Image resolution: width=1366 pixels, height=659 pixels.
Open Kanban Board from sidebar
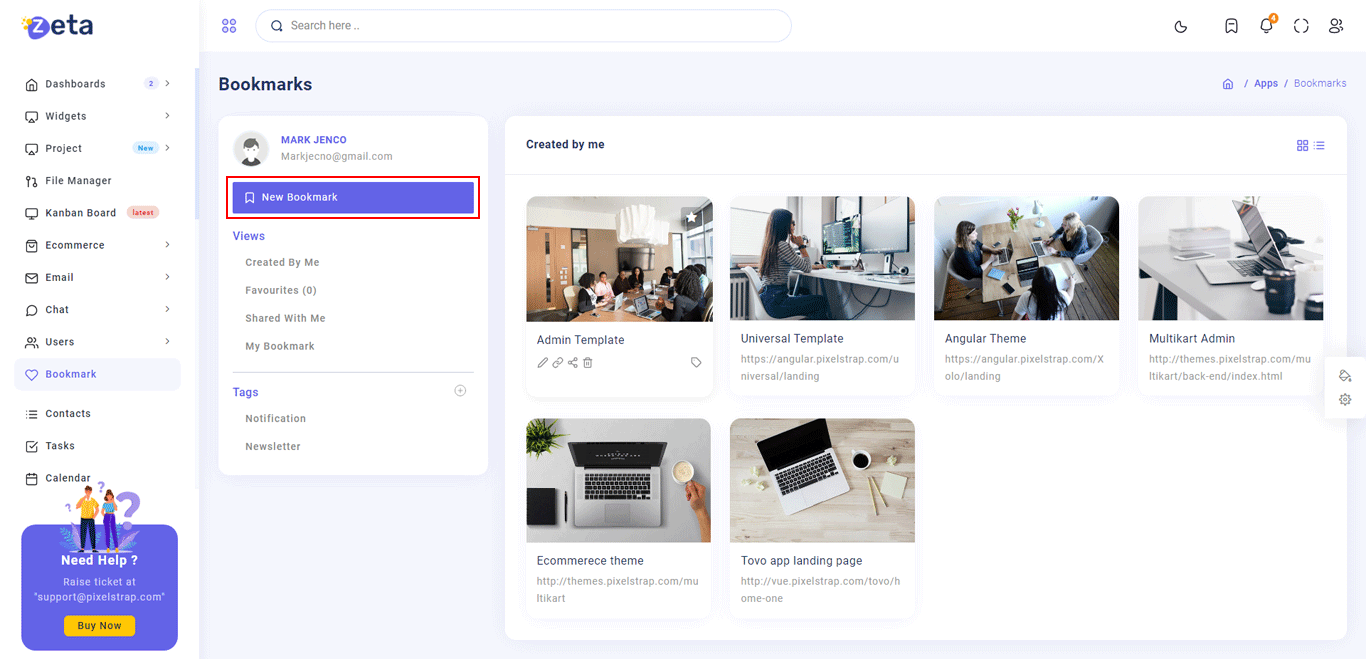[x=81, y=213]
